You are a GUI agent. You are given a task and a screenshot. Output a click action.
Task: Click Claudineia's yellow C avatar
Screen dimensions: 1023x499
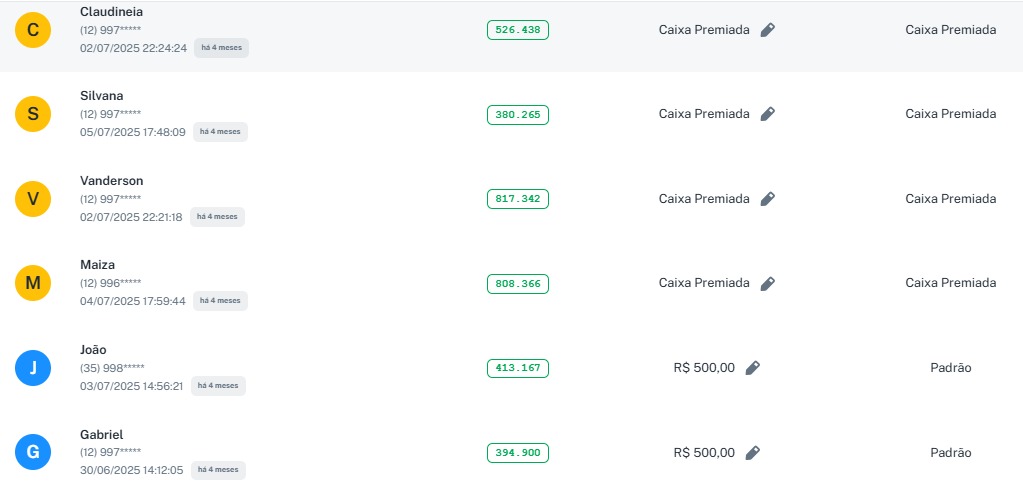tap(33, 30)
